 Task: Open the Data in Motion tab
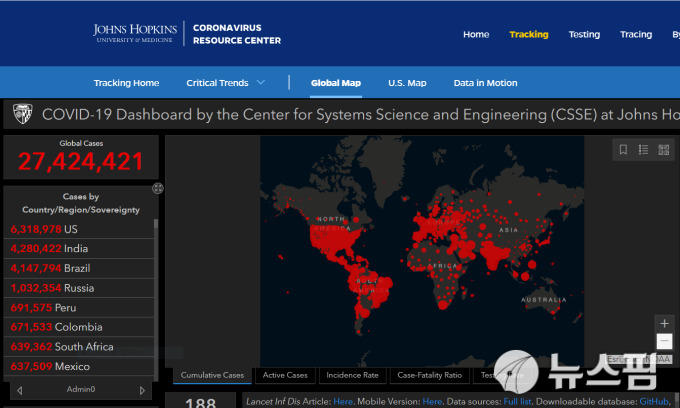(x=485, y=83)
